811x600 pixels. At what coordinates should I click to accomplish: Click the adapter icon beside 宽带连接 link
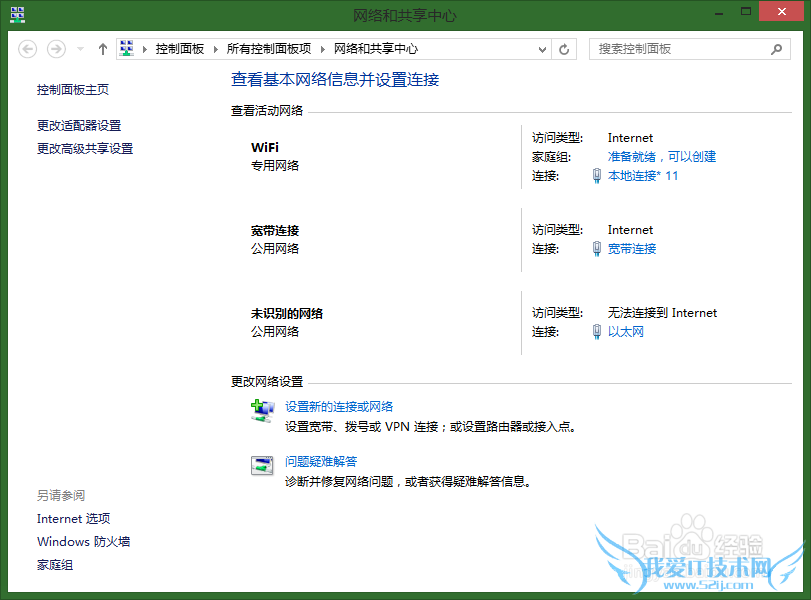[597, 249]
